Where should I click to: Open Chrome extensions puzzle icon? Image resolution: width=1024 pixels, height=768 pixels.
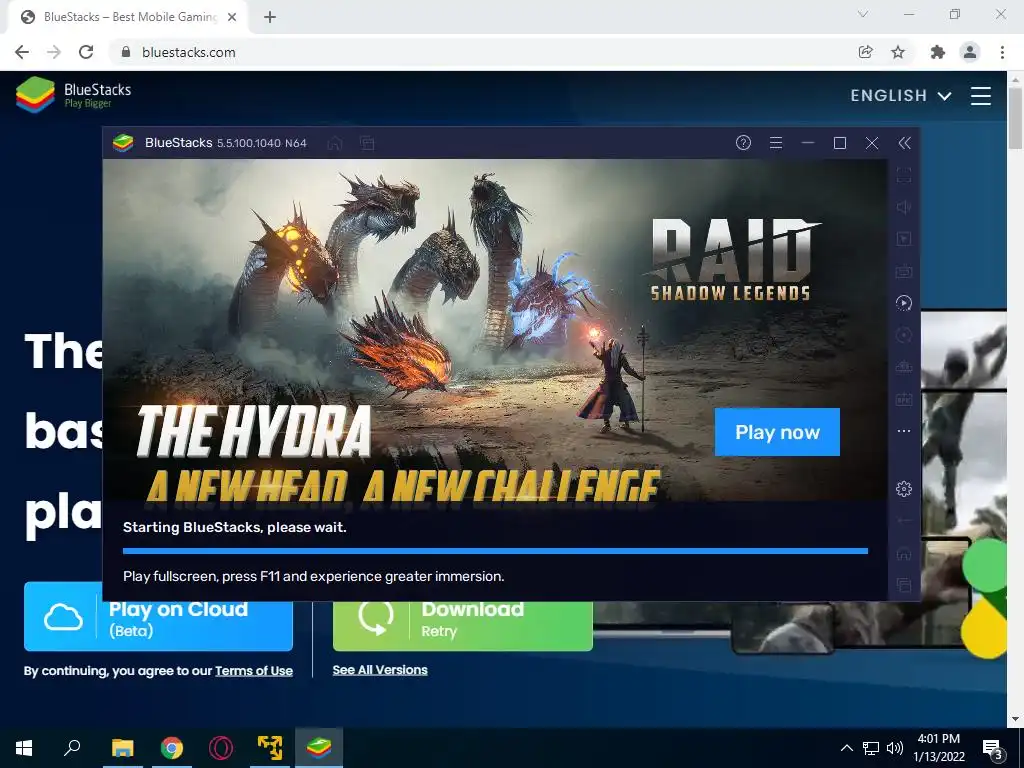938,52
